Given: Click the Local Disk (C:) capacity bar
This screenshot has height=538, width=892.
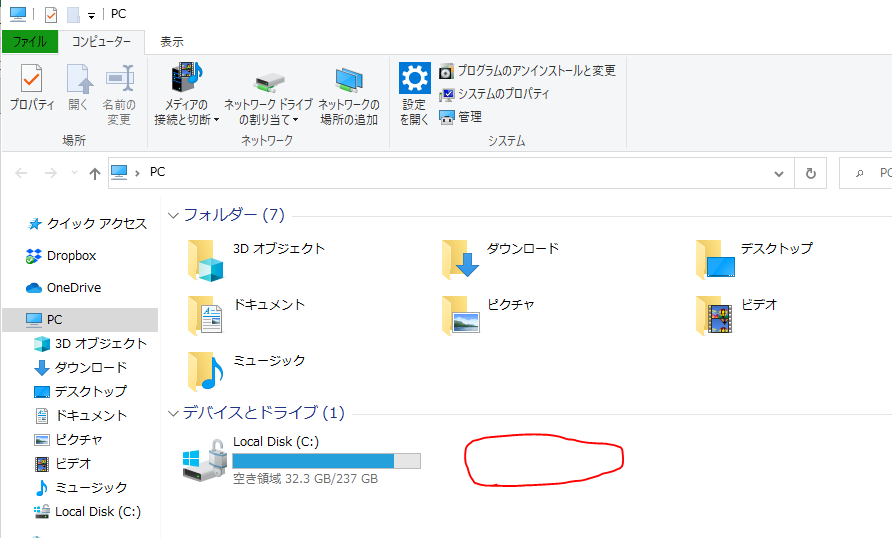Looking at the screenshot, I should (327, 461).
